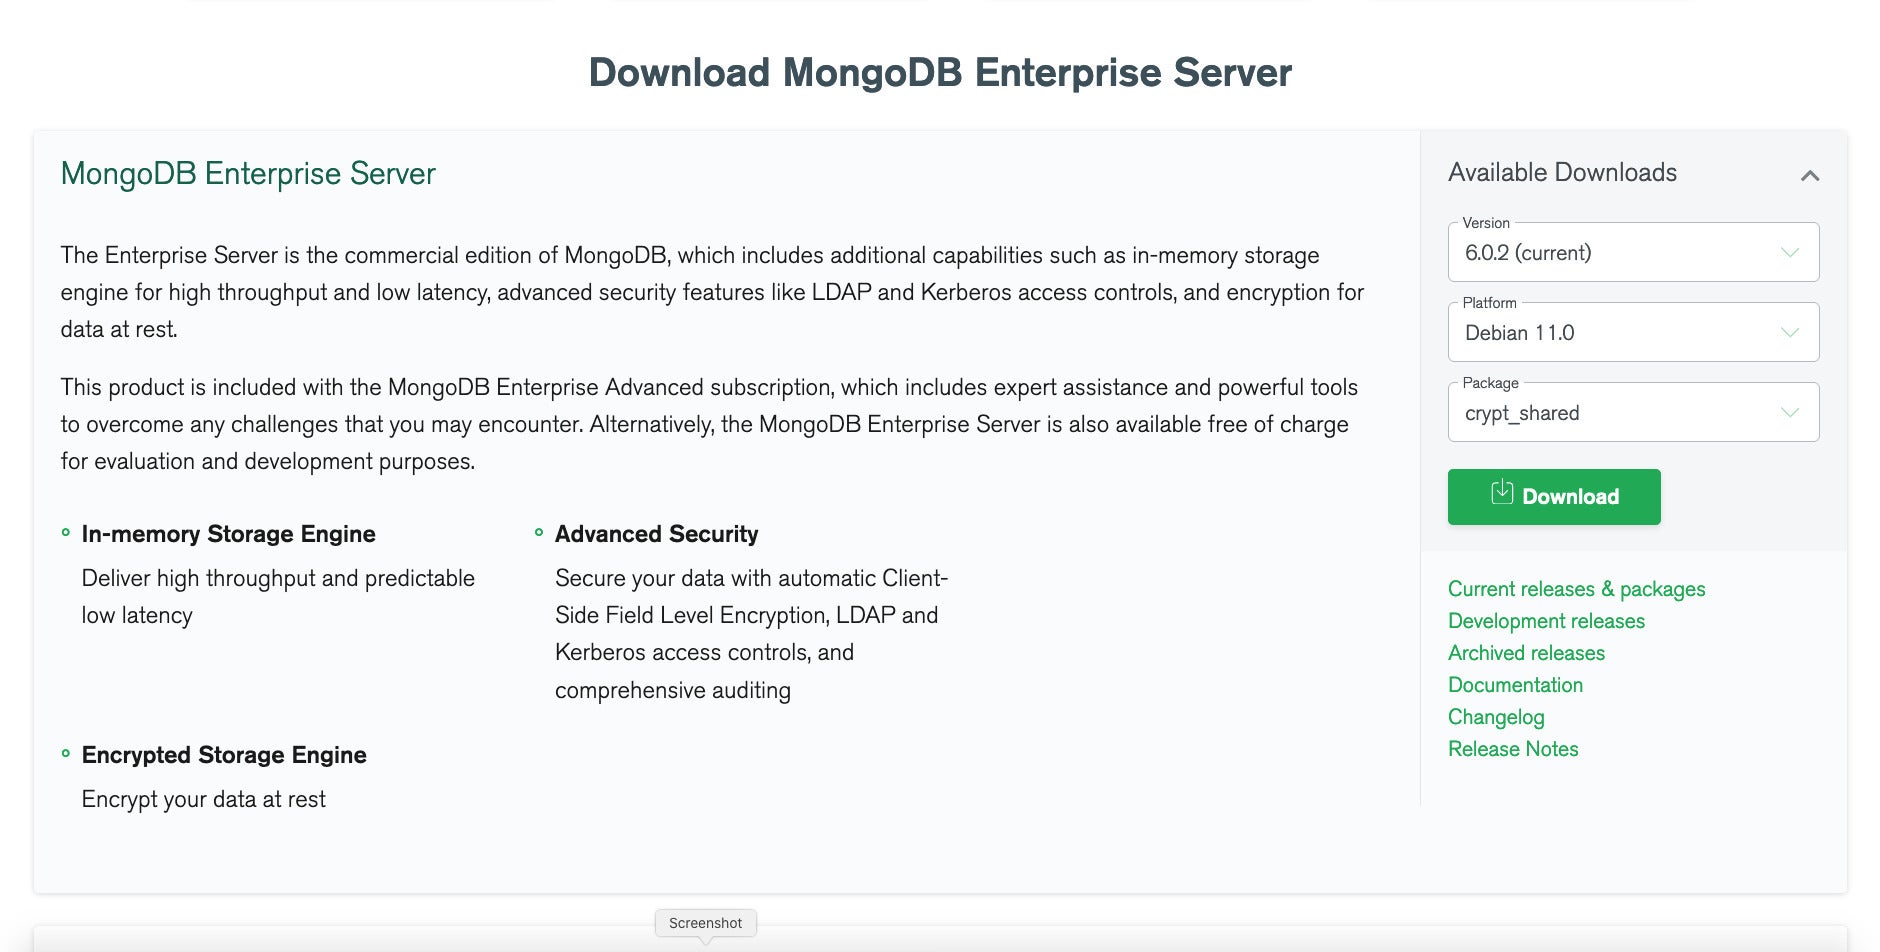Screen dimensions: 1880x952
Task: Click 'Deliver high throughput and predictable' text
Action: coord(278,579)
